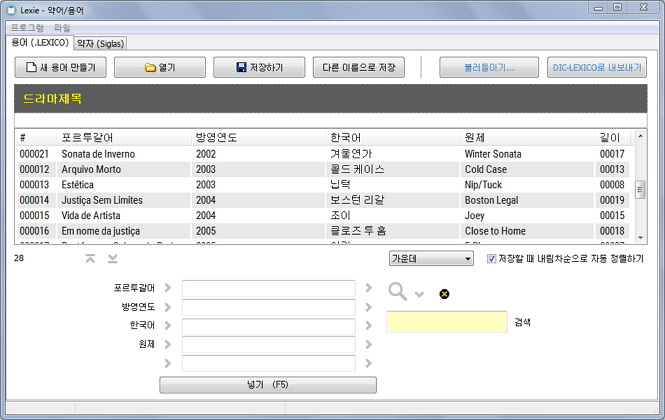Viewport: 665px width, 420px height.
Task: Sort by # column header
Action: coord(36,137)
